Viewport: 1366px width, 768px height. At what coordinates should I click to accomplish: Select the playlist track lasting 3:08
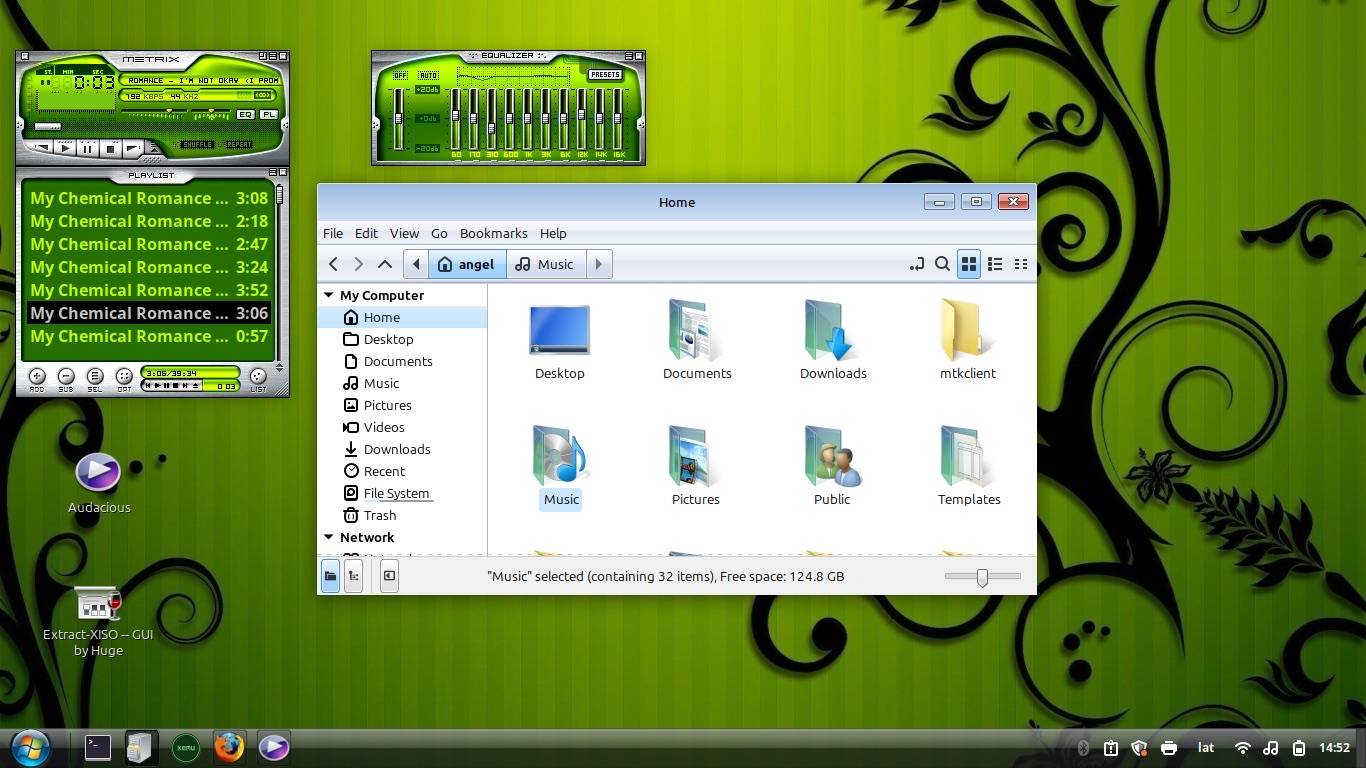149,198
